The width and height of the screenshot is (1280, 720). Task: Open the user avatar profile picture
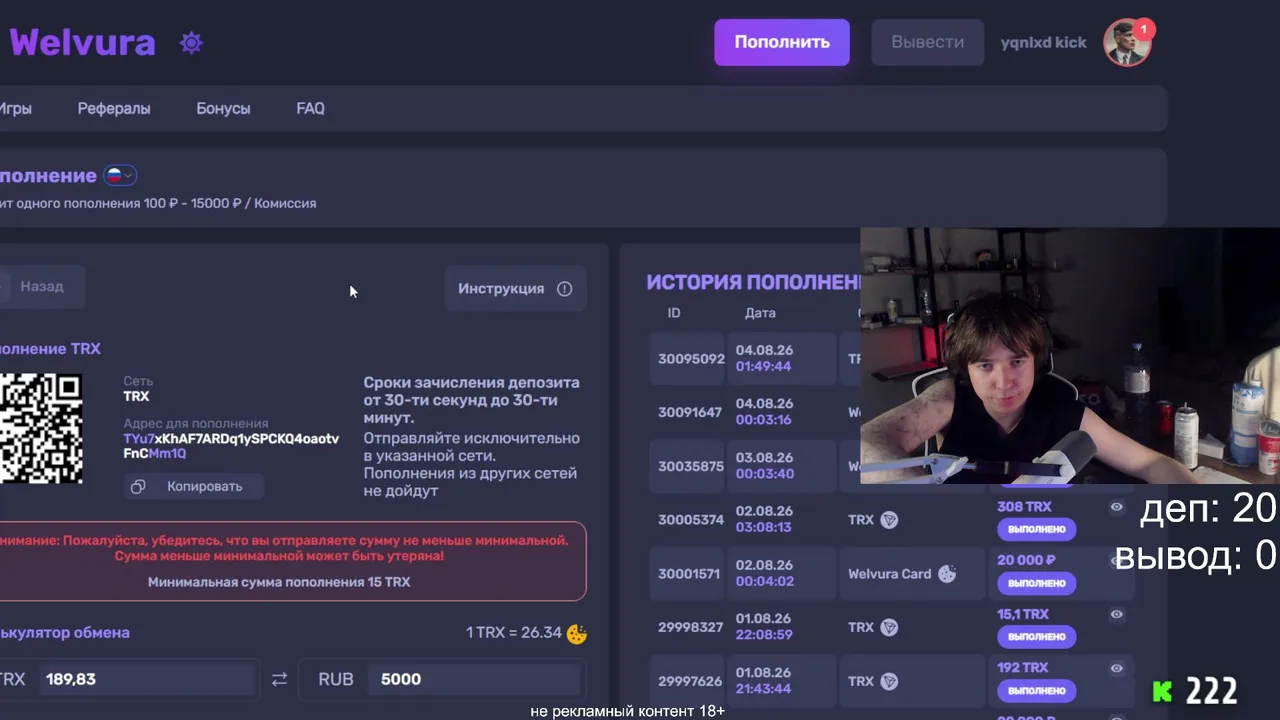click(1127, 42)
